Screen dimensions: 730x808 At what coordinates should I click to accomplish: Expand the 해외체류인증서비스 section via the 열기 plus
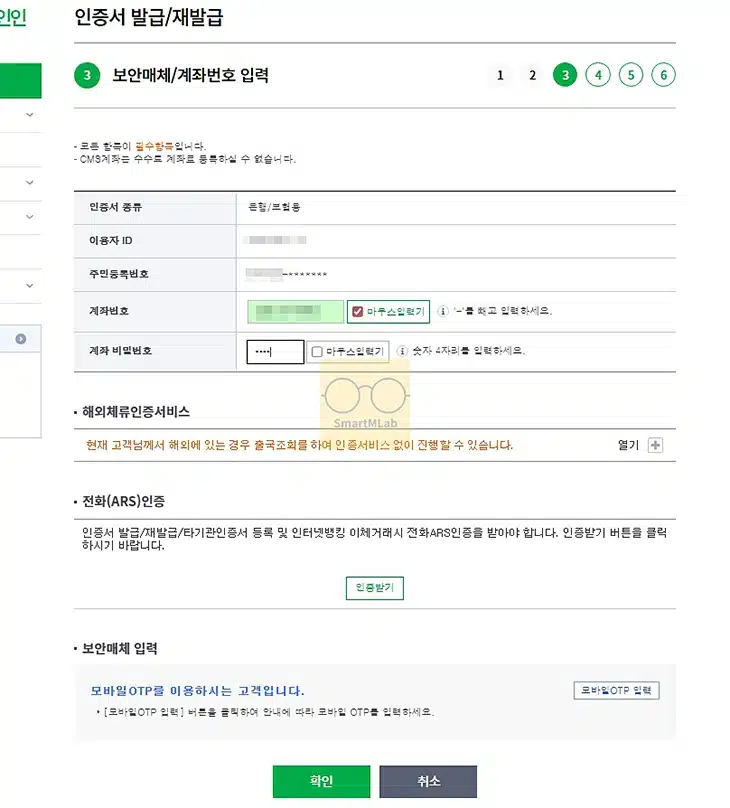655,444
